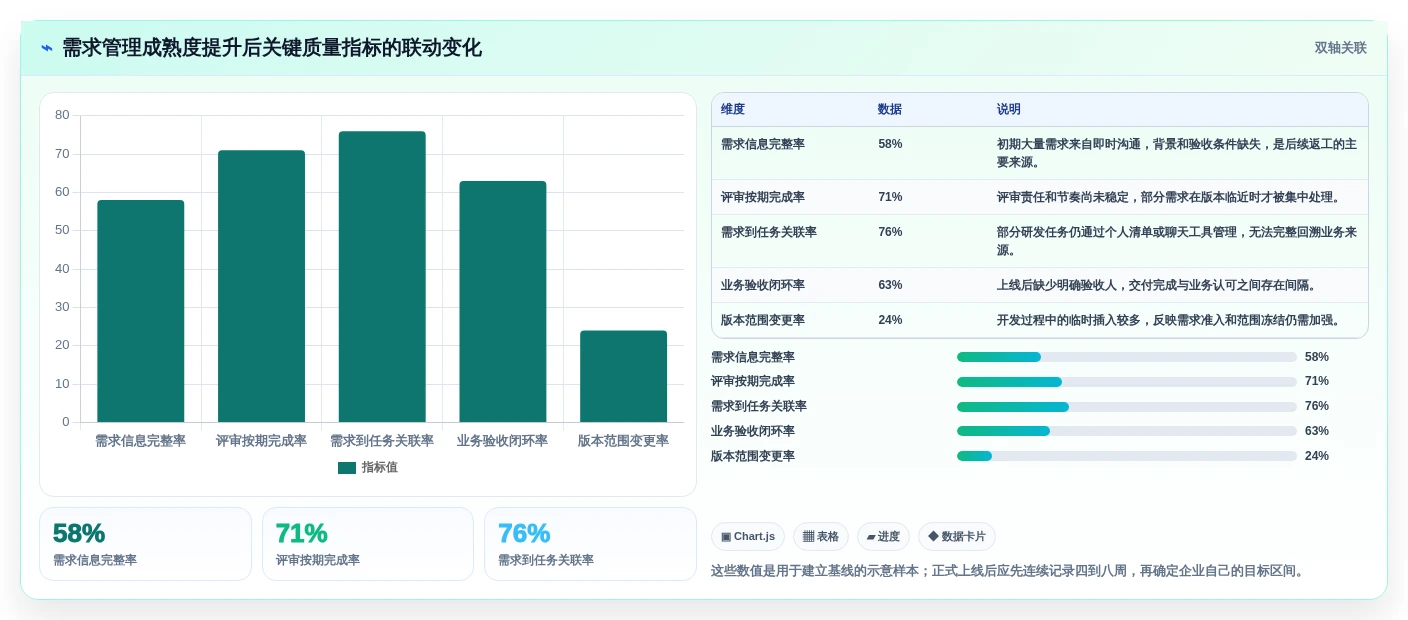This screenshot has width=1408, height=620.
Task: Click the 双轴关联 badge
Action: pos(1340,48)
